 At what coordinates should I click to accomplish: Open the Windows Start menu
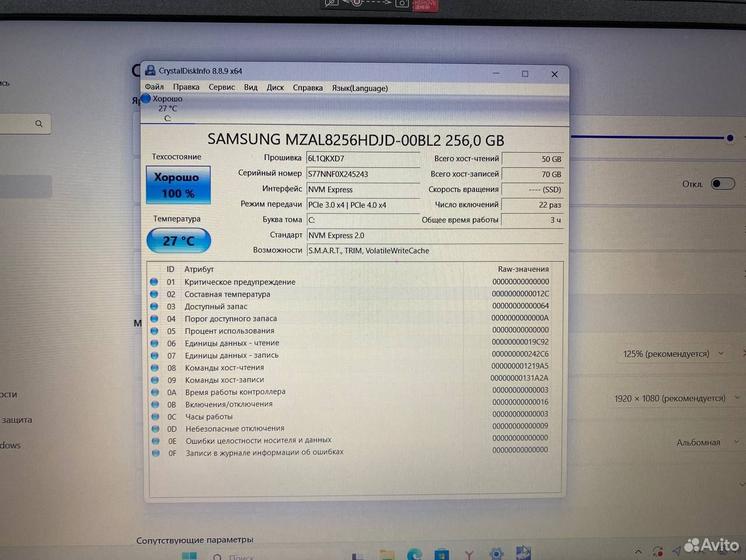point(189,556)
